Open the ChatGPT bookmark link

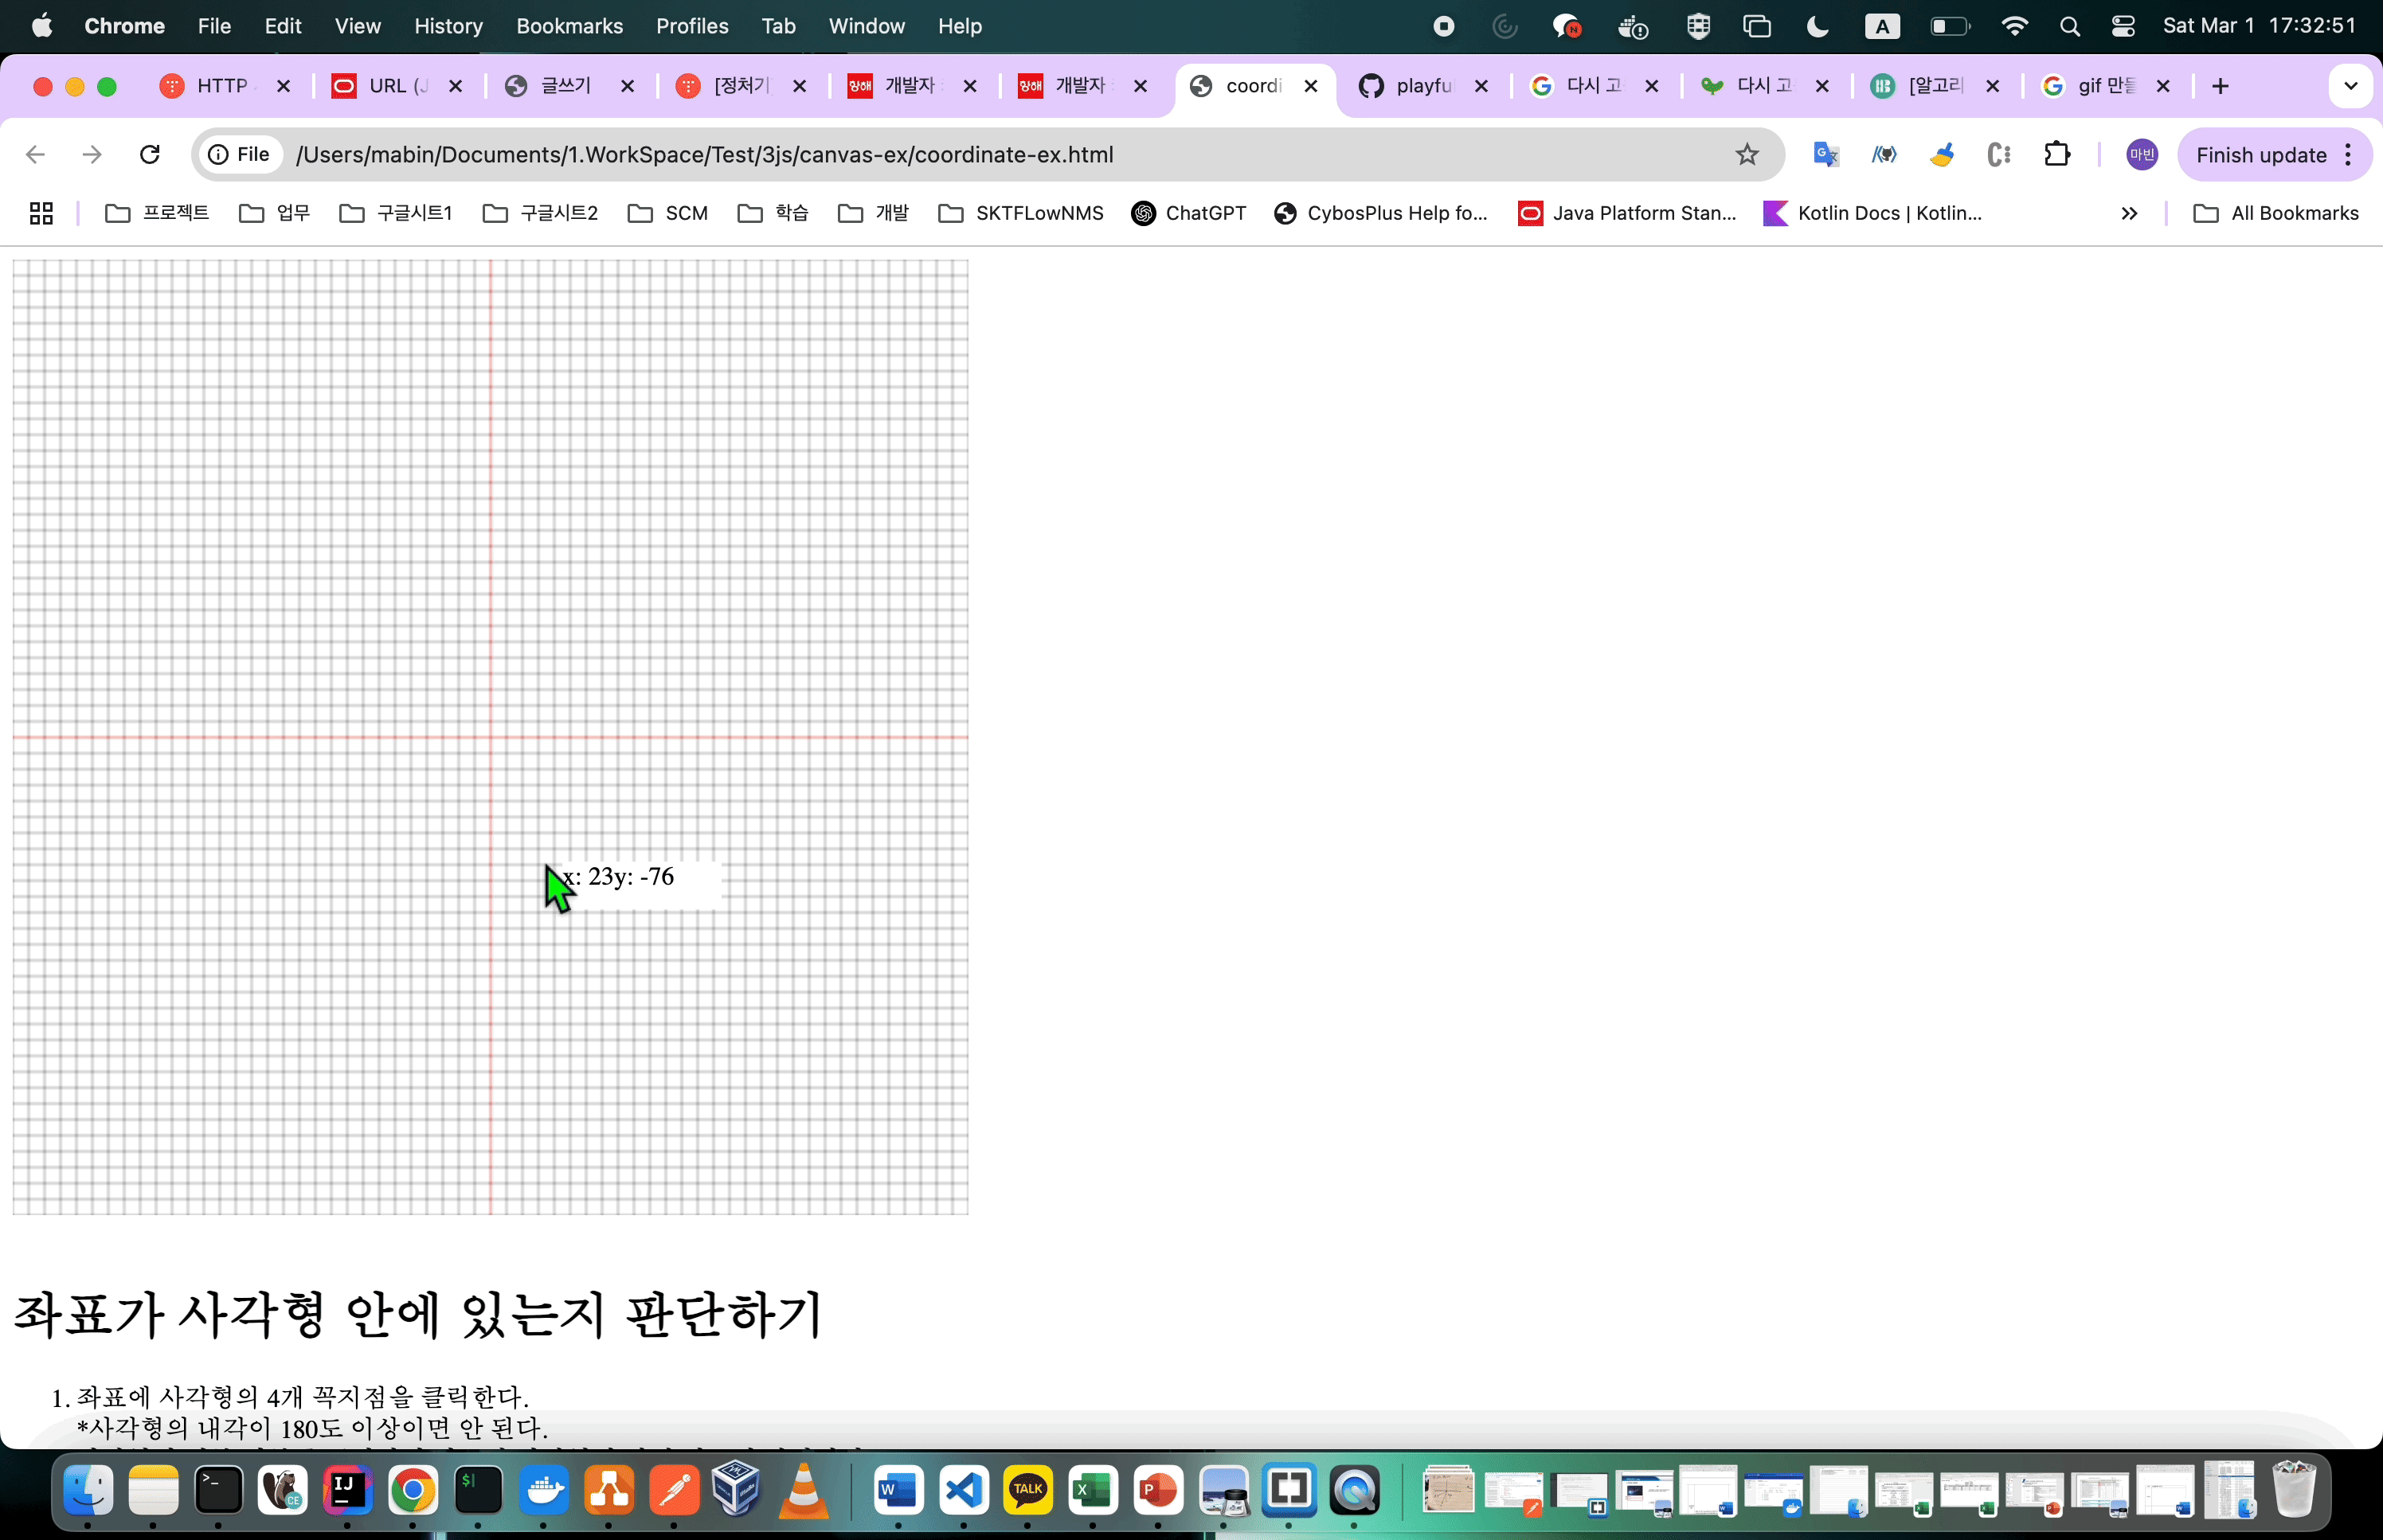tap(1188, 213)
